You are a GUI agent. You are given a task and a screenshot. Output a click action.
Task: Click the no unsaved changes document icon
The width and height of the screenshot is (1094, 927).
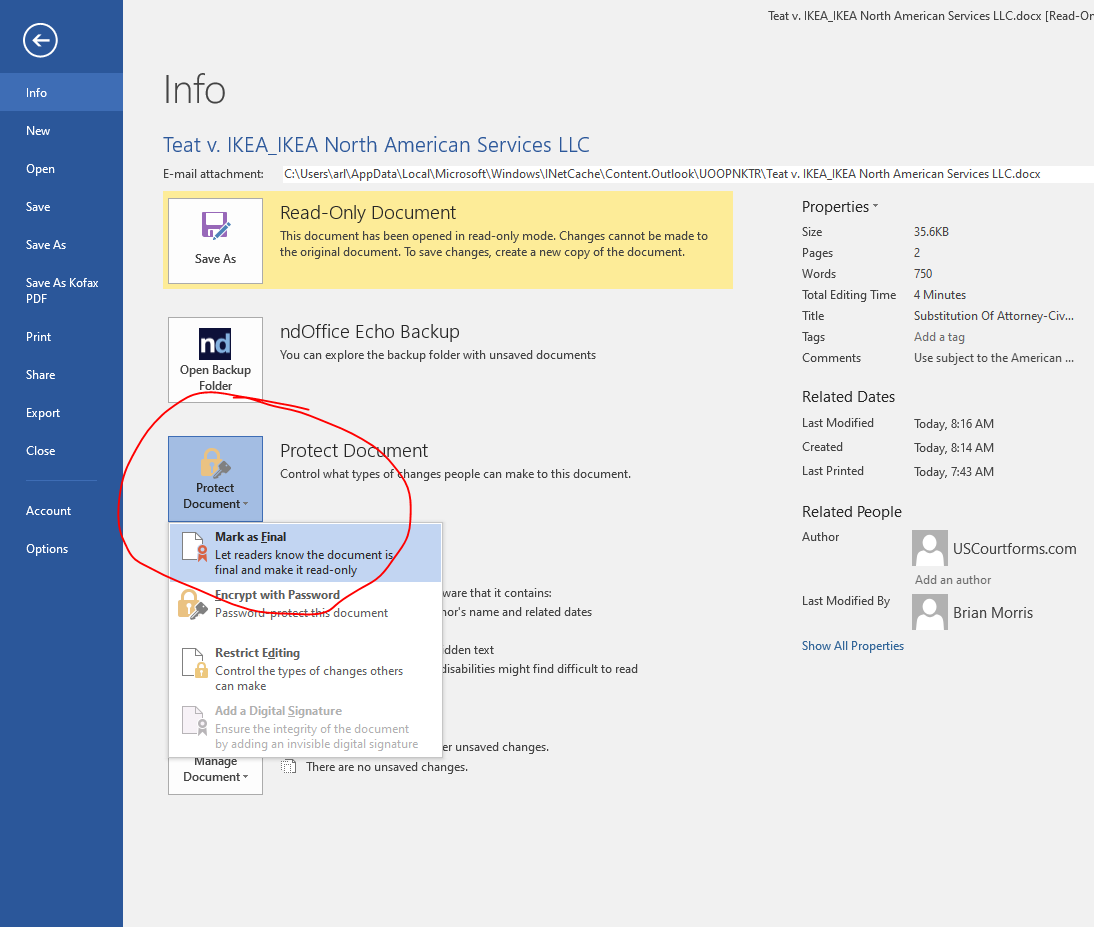coord(288,767)
